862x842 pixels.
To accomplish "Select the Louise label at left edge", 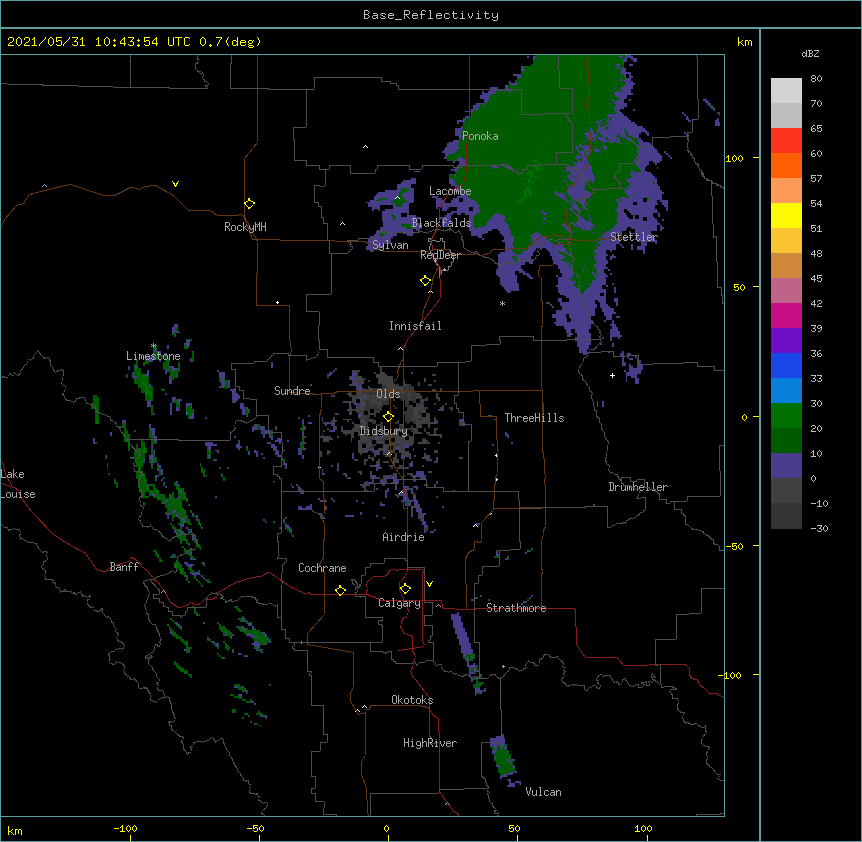I will [18, 494].
